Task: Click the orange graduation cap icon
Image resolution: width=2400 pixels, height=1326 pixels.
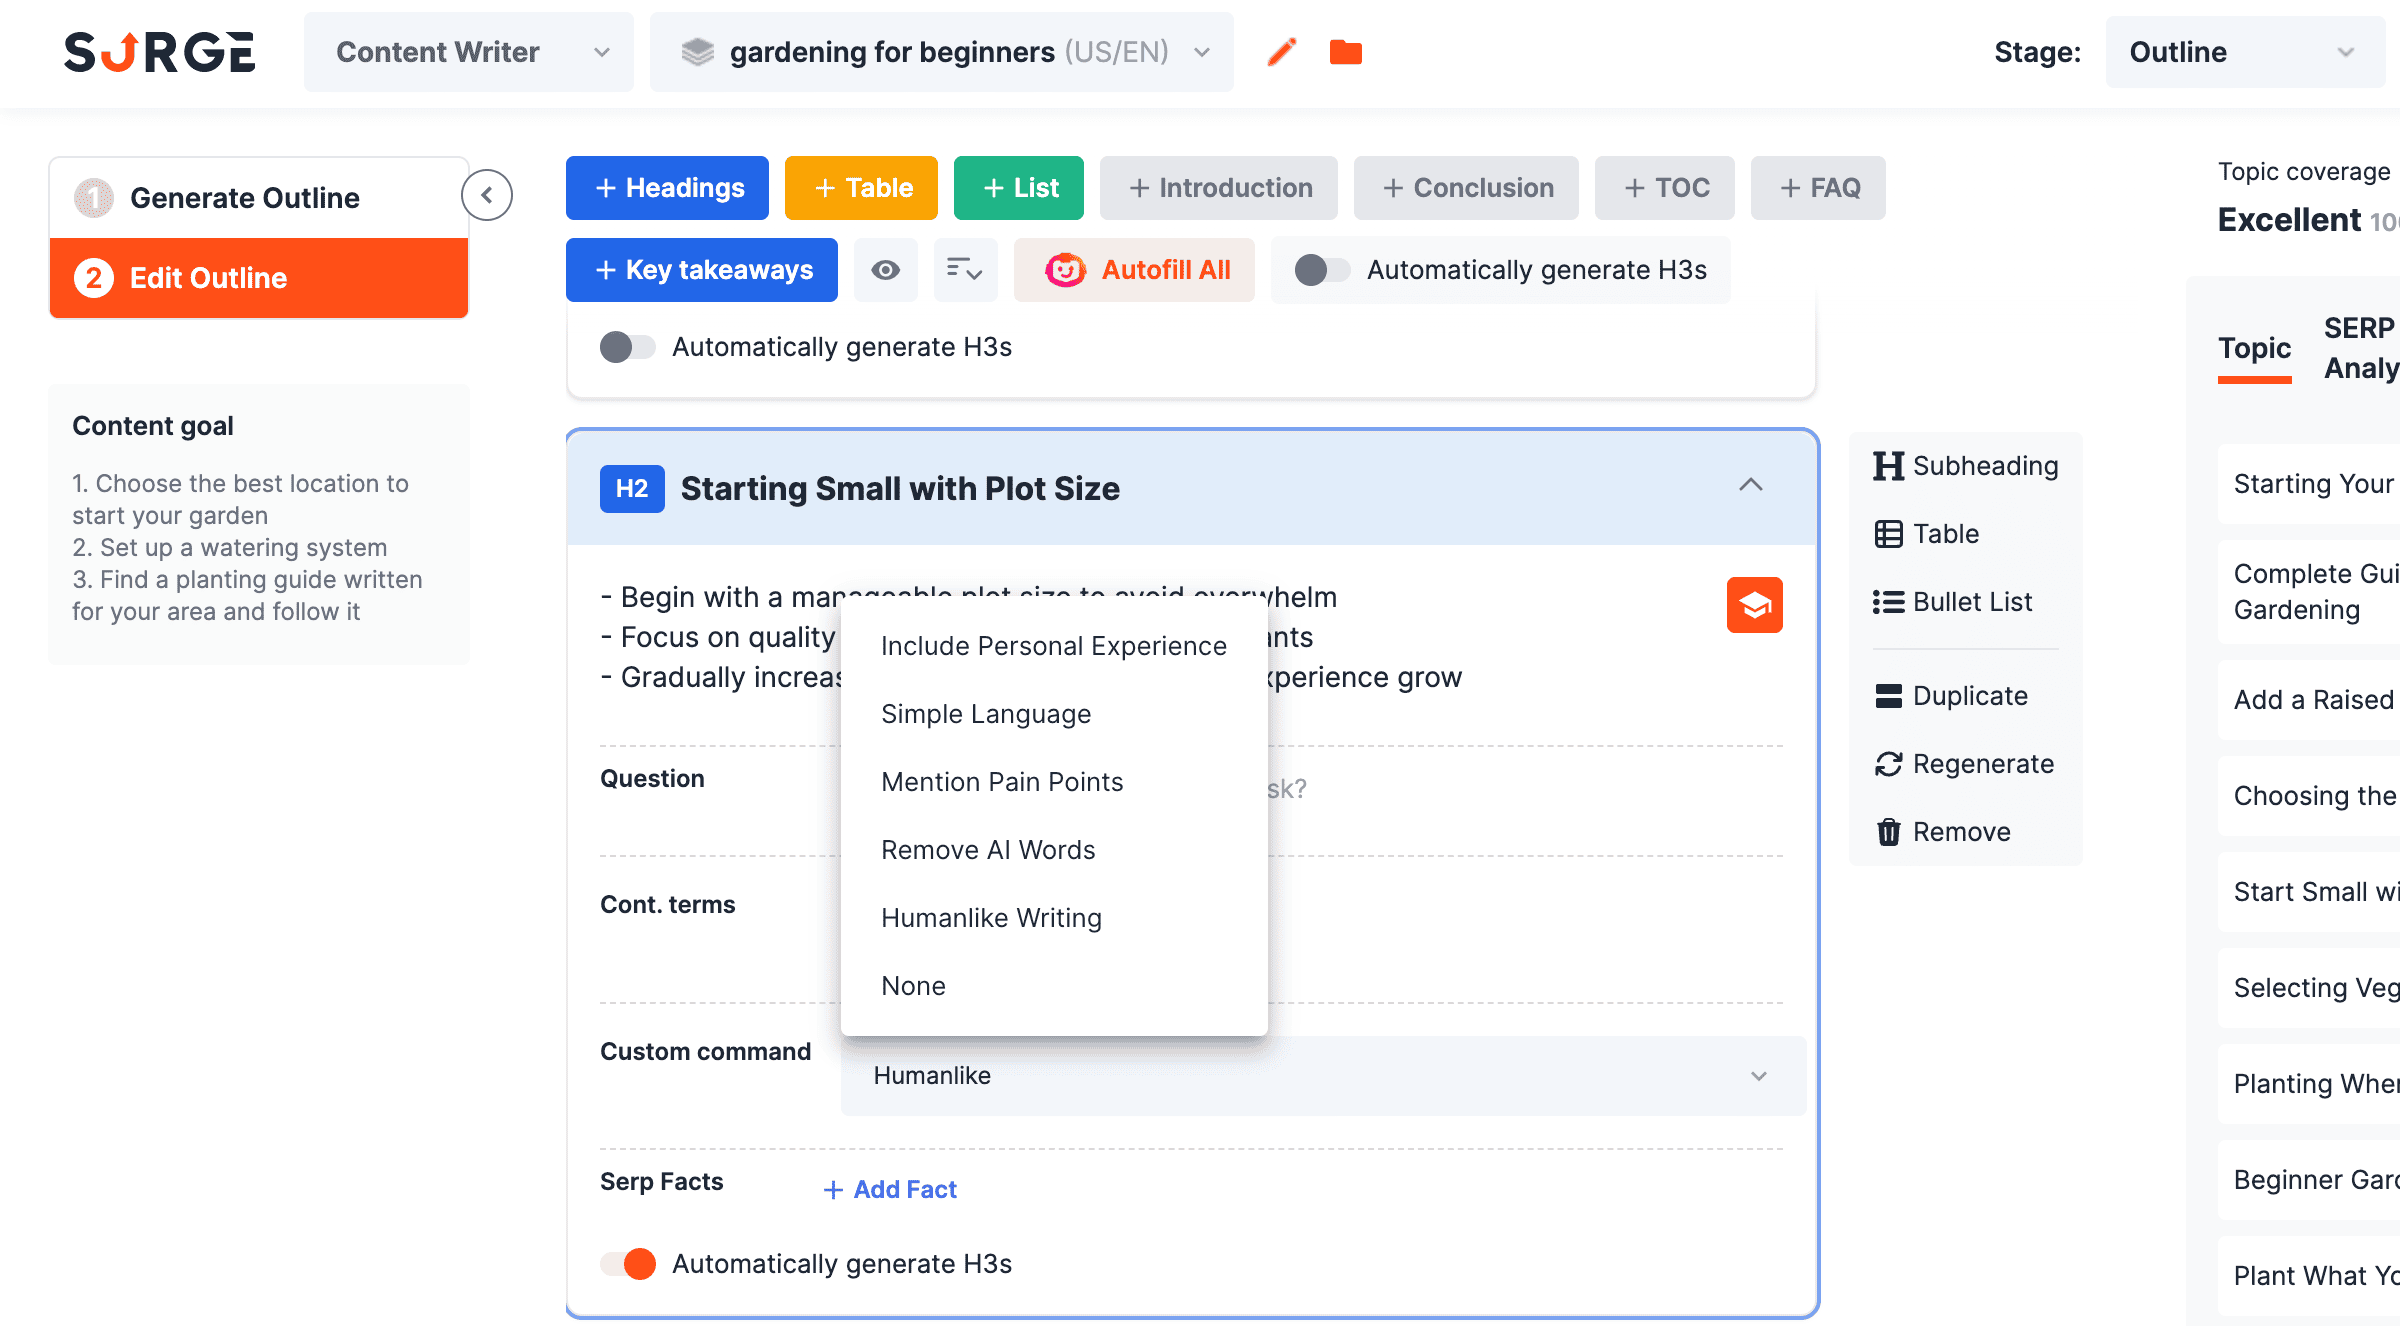Action: point(1754,605)
